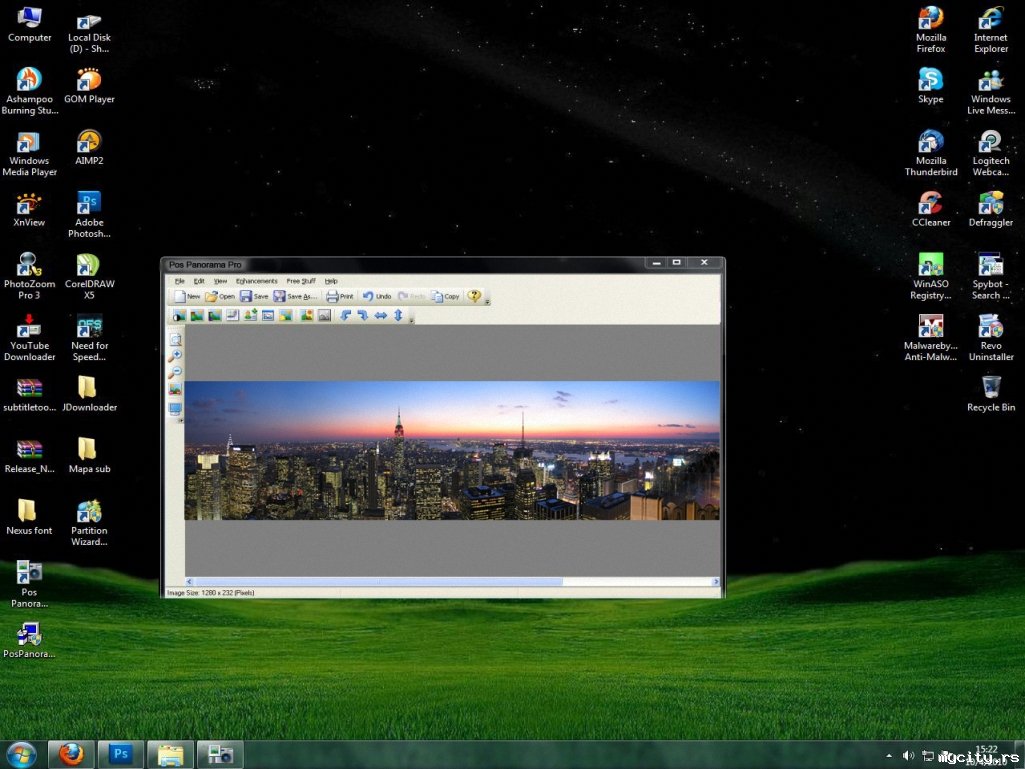Select the Skype desktop icon
Screen dimensions: 1025x769
pyautogui.click(x=931, y=86)
